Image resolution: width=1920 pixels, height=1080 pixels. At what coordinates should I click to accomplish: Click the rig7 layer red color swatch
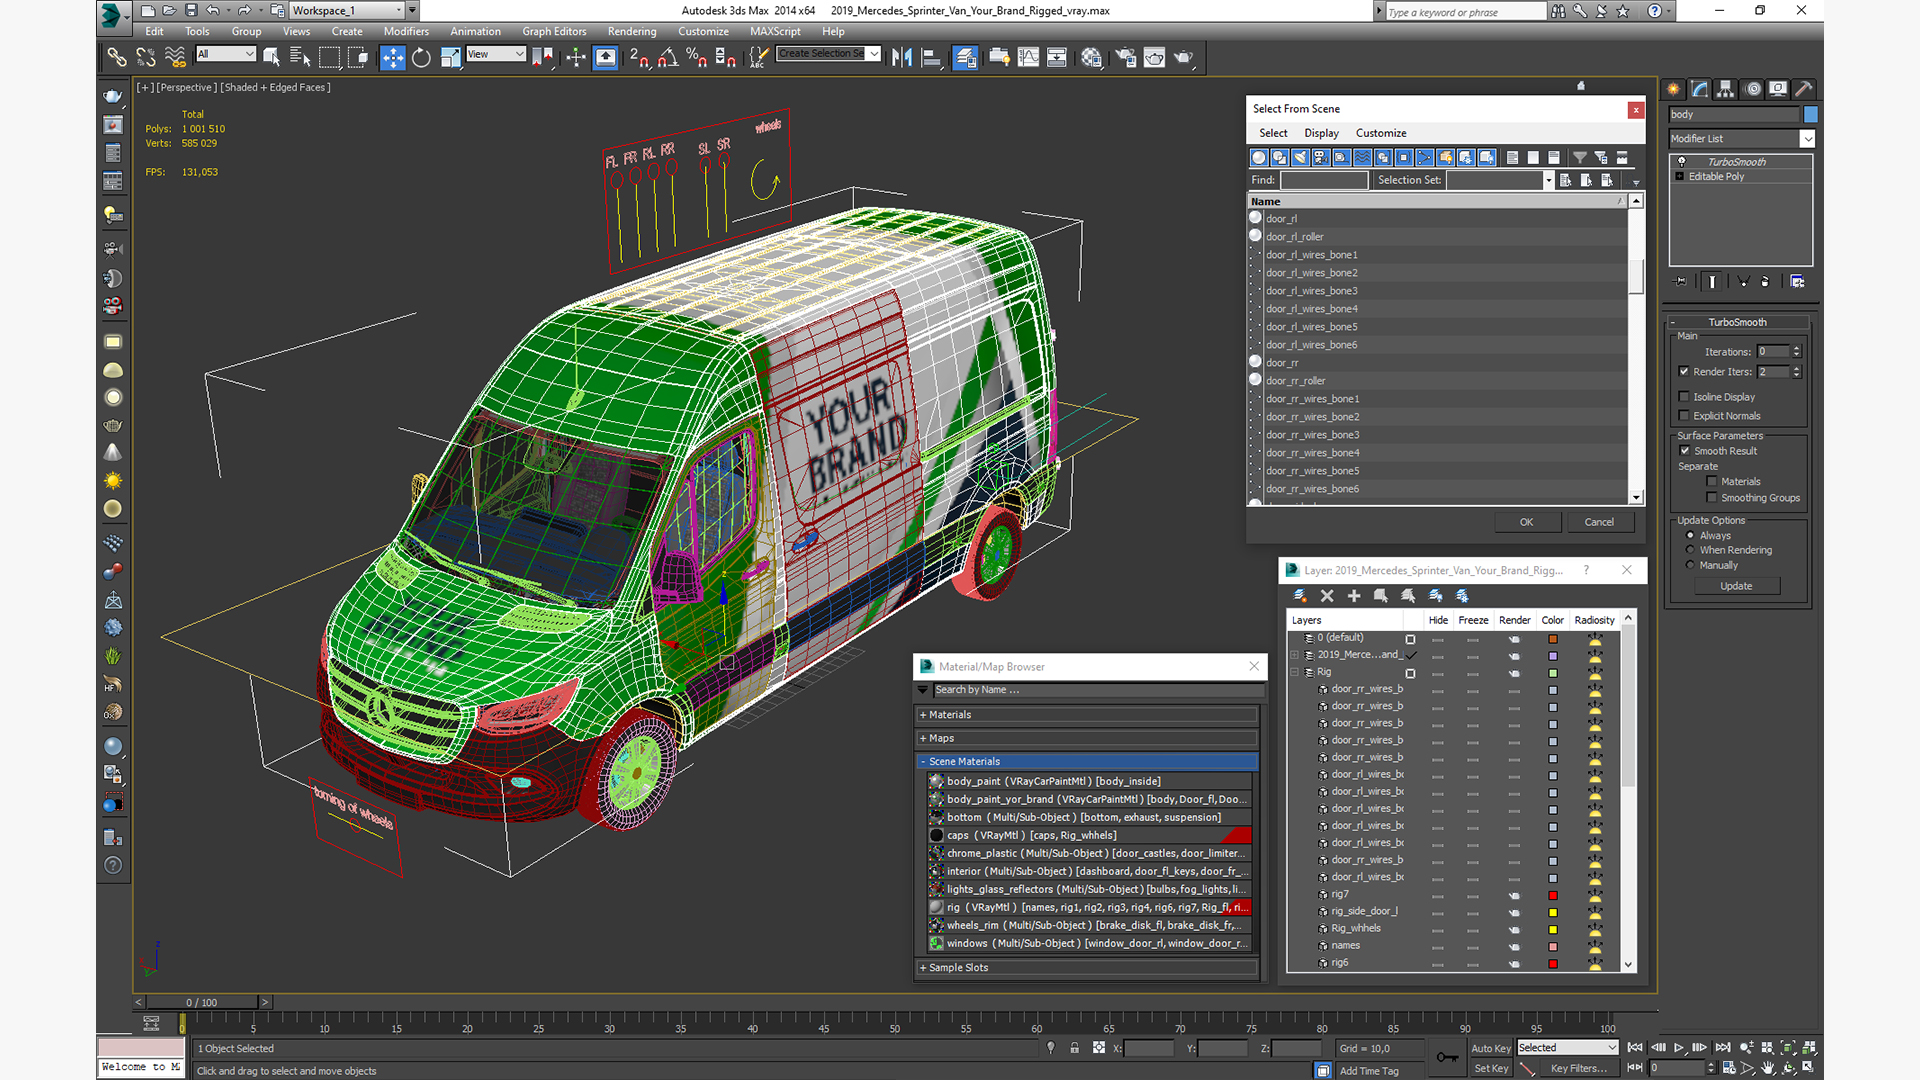(x=1553, y=895)
